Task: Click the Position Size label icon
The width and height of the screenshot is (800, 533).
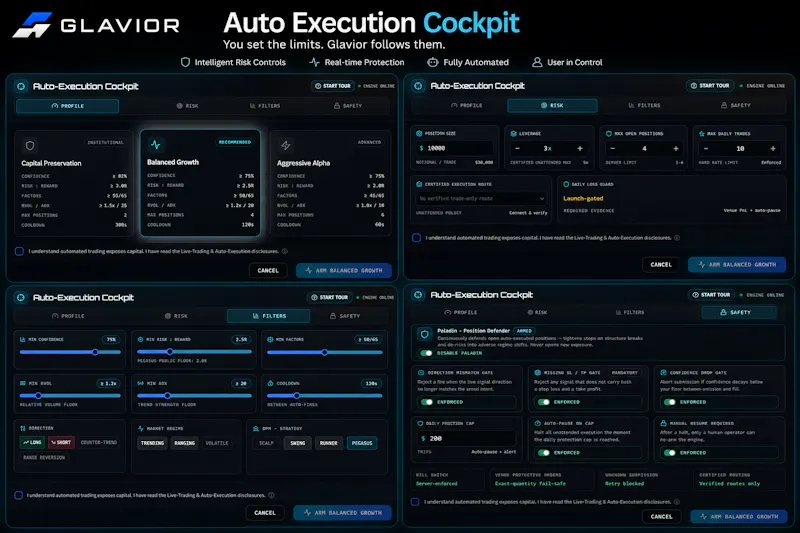Action: click(419, 134)
